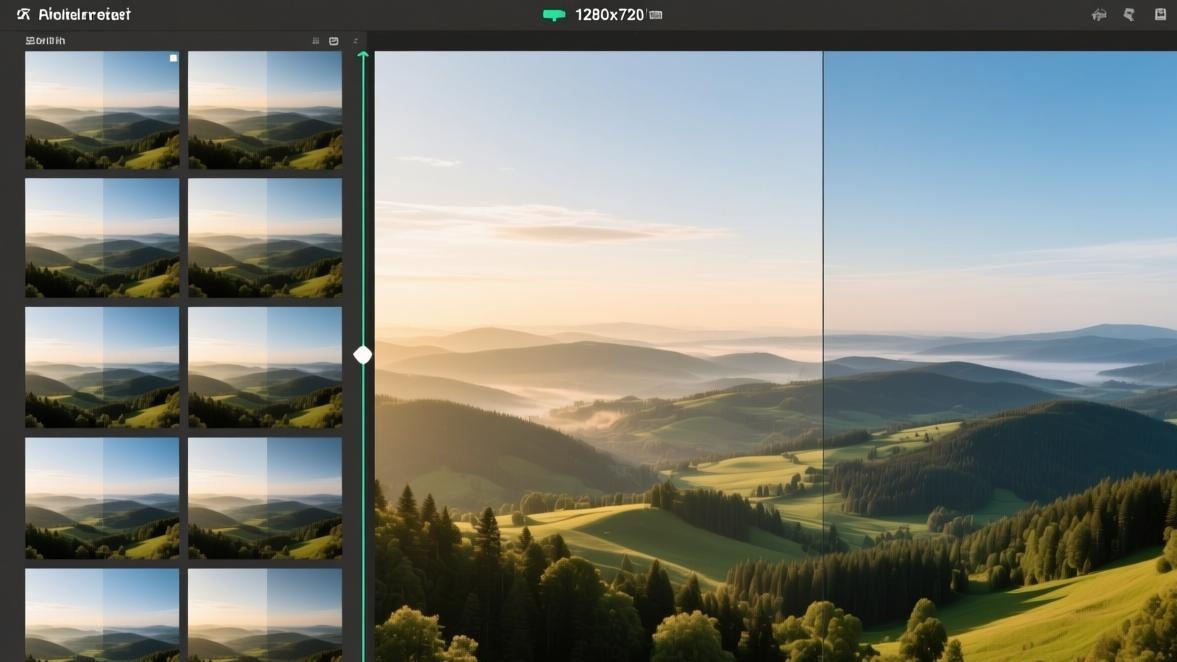Click the green status indicator beside 1280x720
The width and height of the screenshot is (1177, 662).
pos(554,15)
